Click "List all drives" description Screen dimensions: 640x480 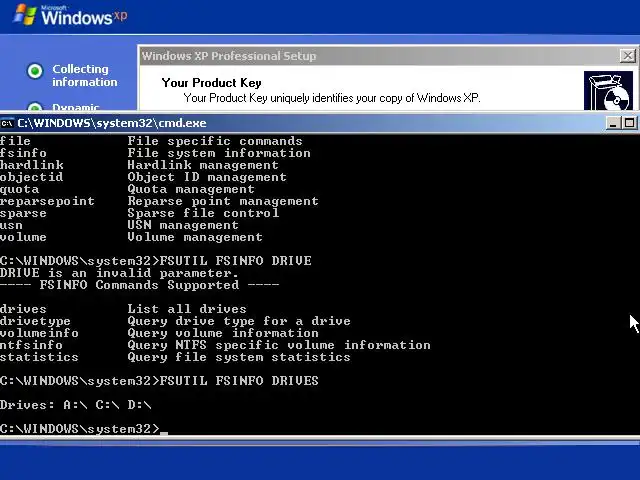click(187, 309)
